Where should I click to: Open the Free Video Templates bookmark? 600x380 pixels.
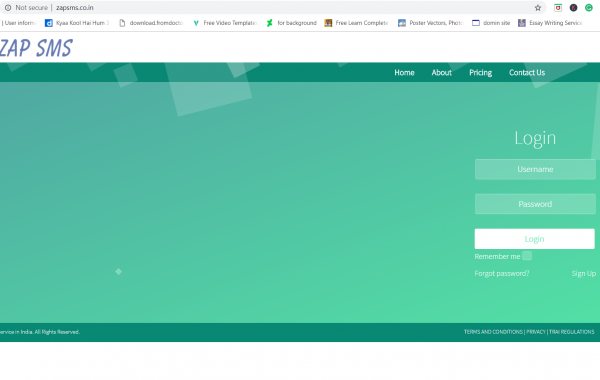point(225,23)
